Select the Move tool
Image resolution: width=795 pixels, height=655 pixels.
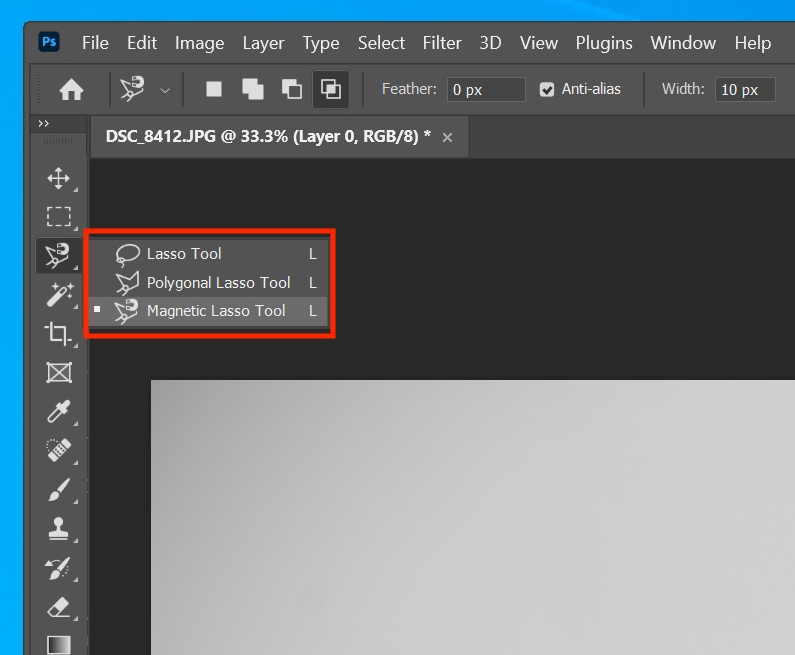(x=59, y=178)
